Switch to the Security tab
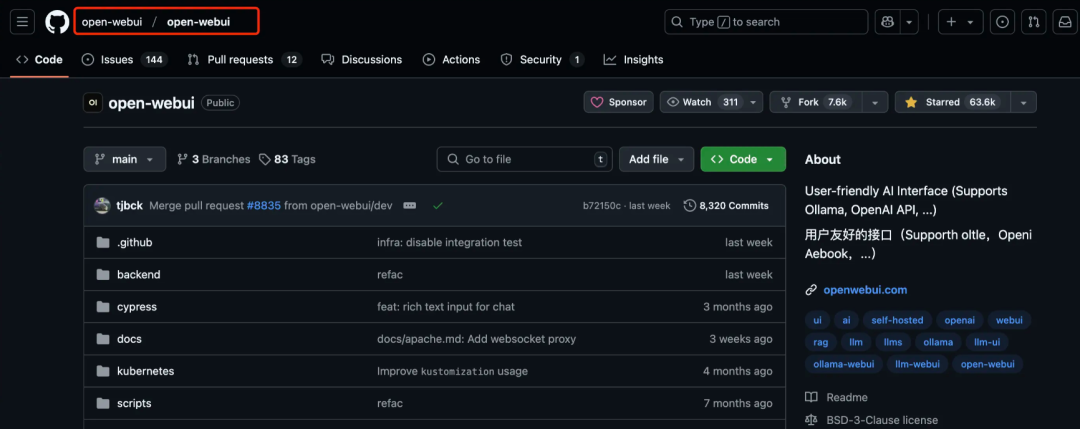1080x429 pixels. [x=543, y=60]
